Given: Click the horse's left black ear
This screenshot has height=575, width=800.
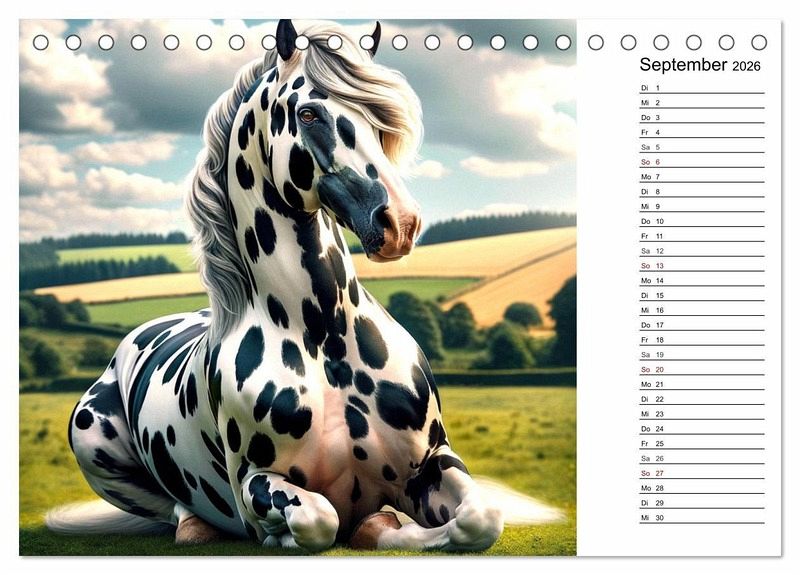Looking at the screenshot, I should (x=286, y=40).
